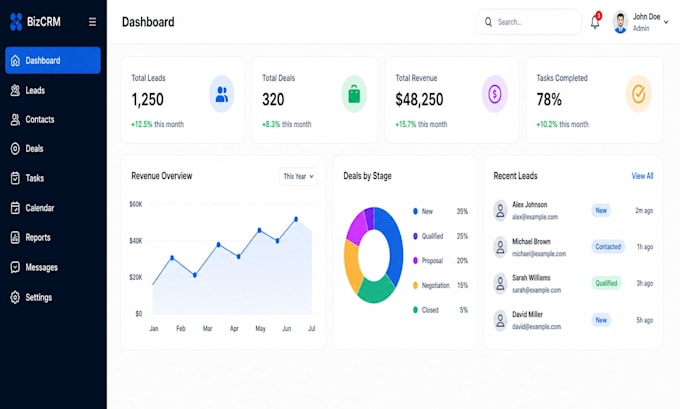The width and height of the screenshot is (680, 409).
Task: Click the magnifier icon in search box
Action: coord(488,22)
